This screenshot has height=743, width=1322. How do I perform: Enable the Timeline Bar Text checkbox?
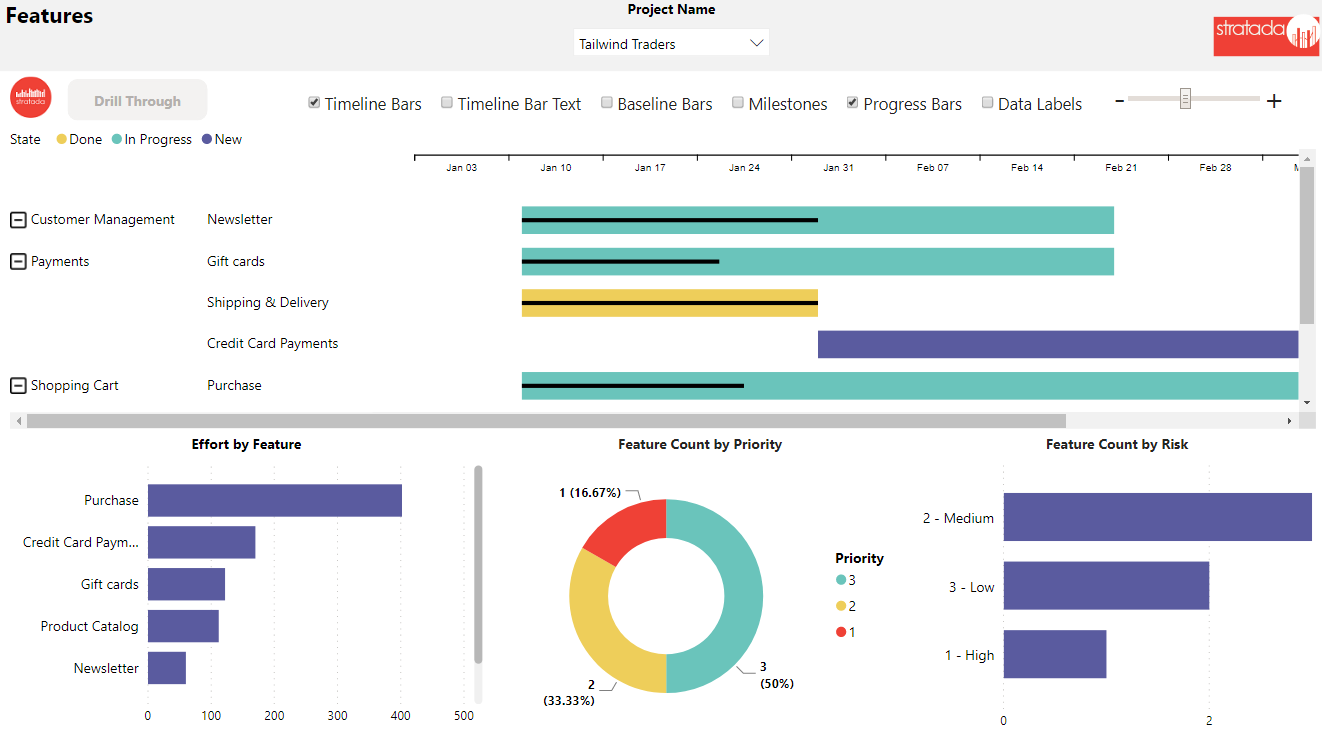tap(447, 103)
